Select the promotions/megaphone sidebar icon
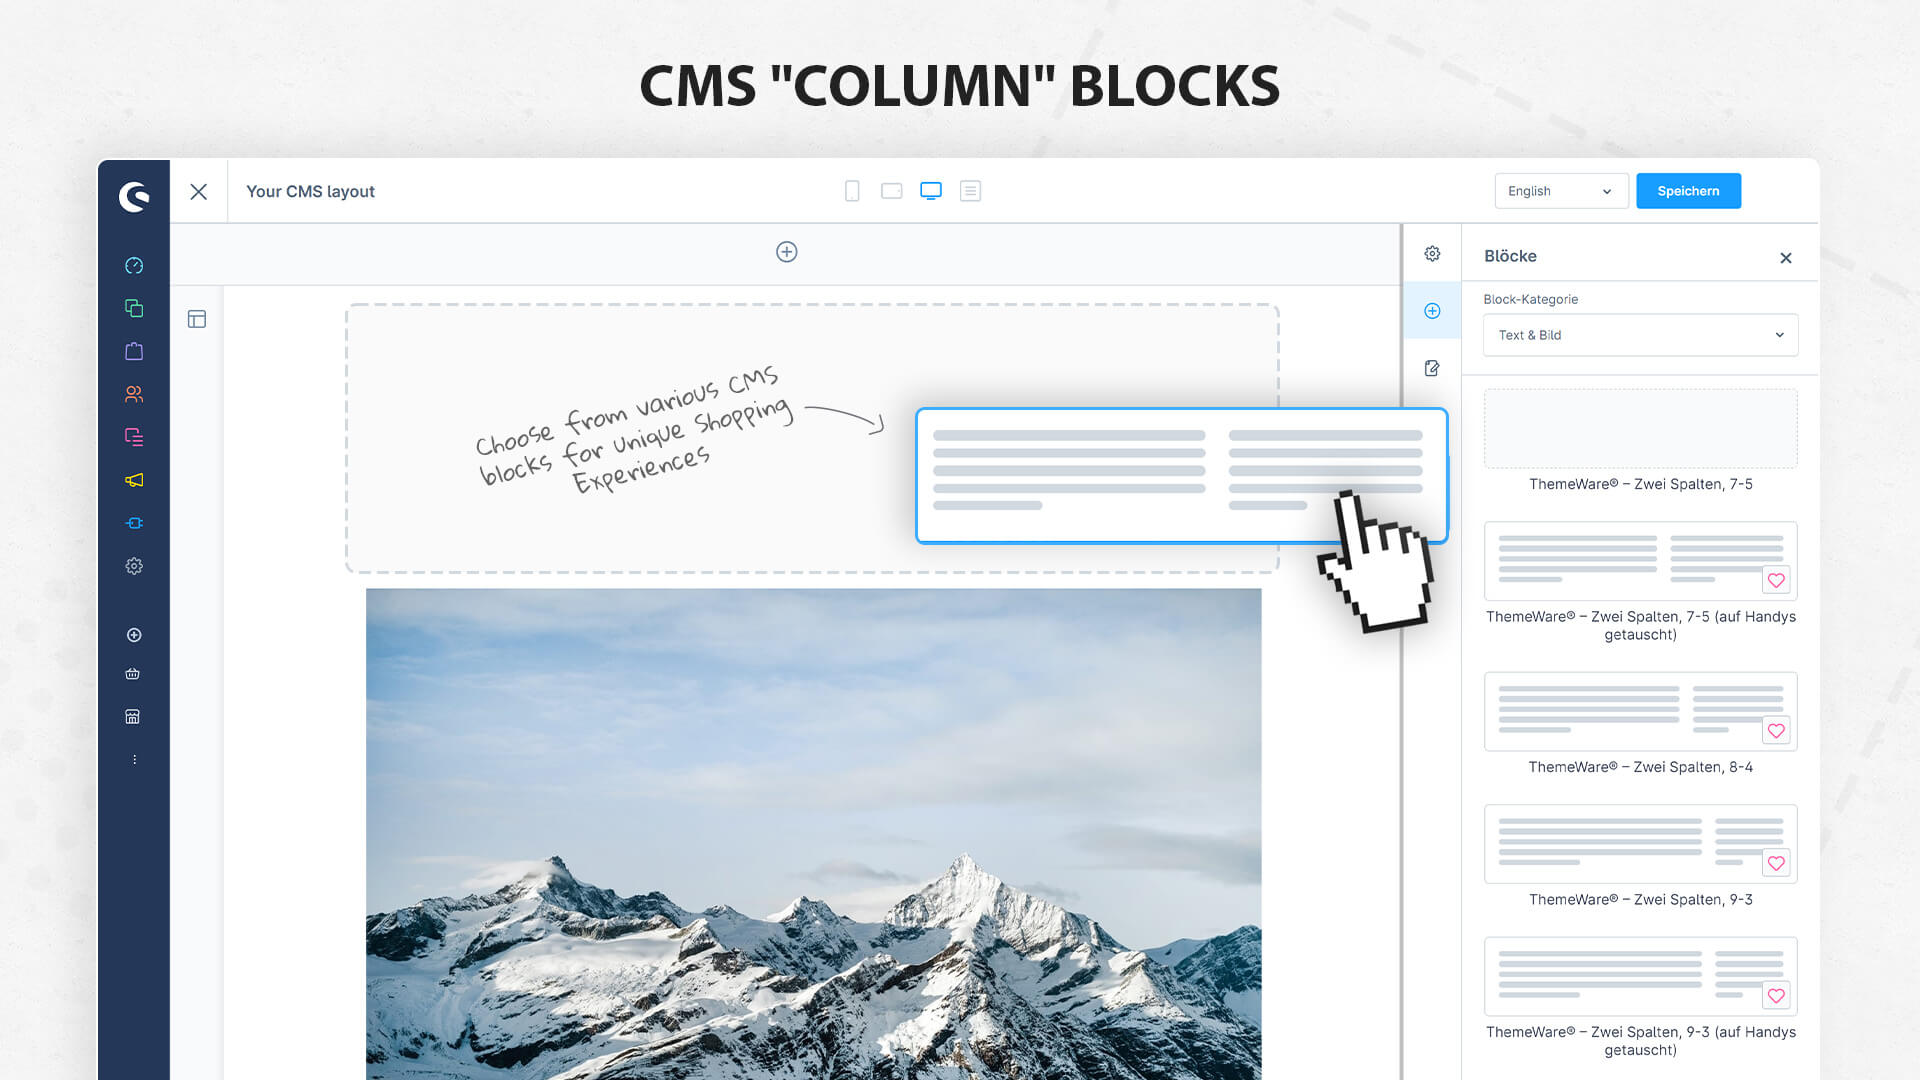The height and width of the screenshot is (1080, 1920). click(132, 480)
